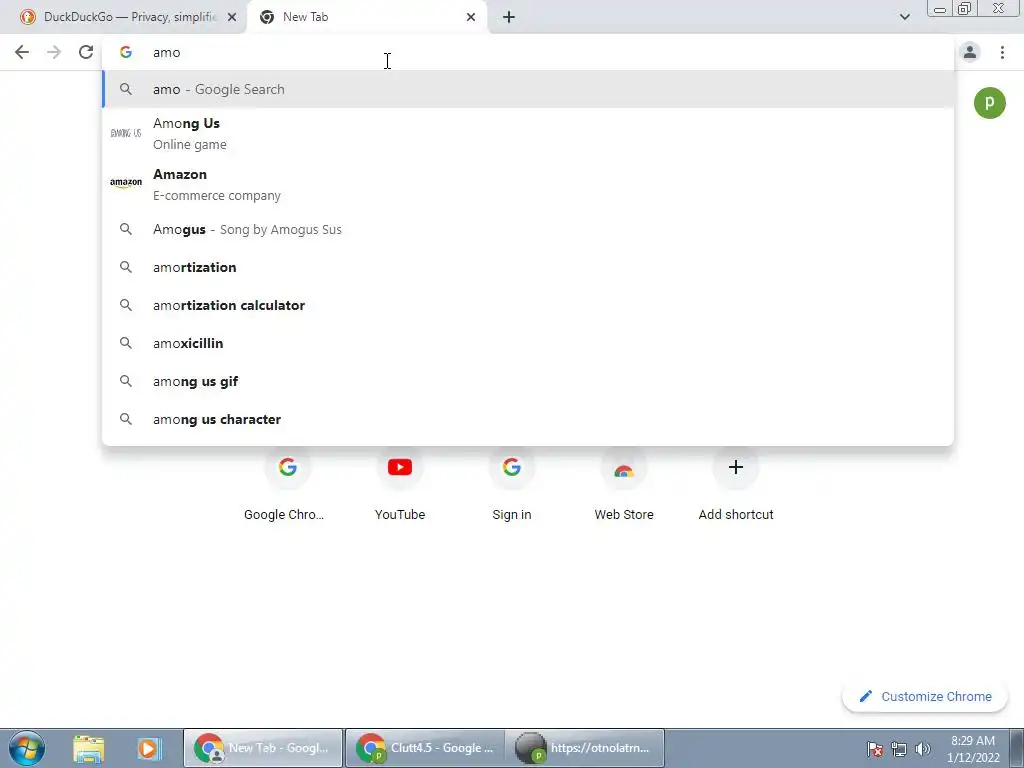Click in the address bar containing 'amo'
Screen dimensions: 1024x768
click(x=528, y=52)
